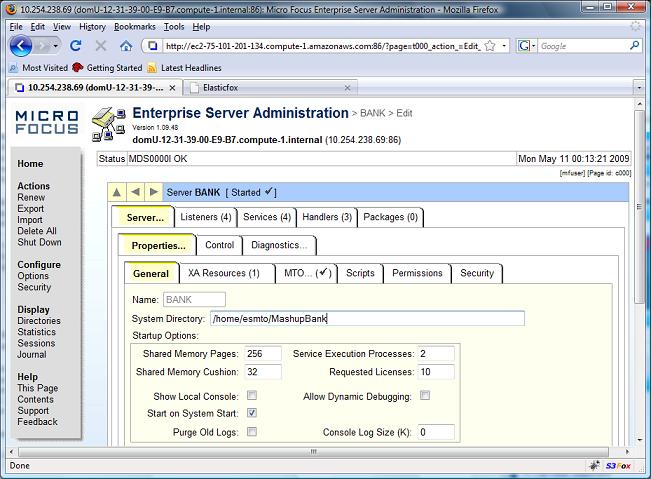
Task: Open Directories under Display
Action: coord(39,321)
